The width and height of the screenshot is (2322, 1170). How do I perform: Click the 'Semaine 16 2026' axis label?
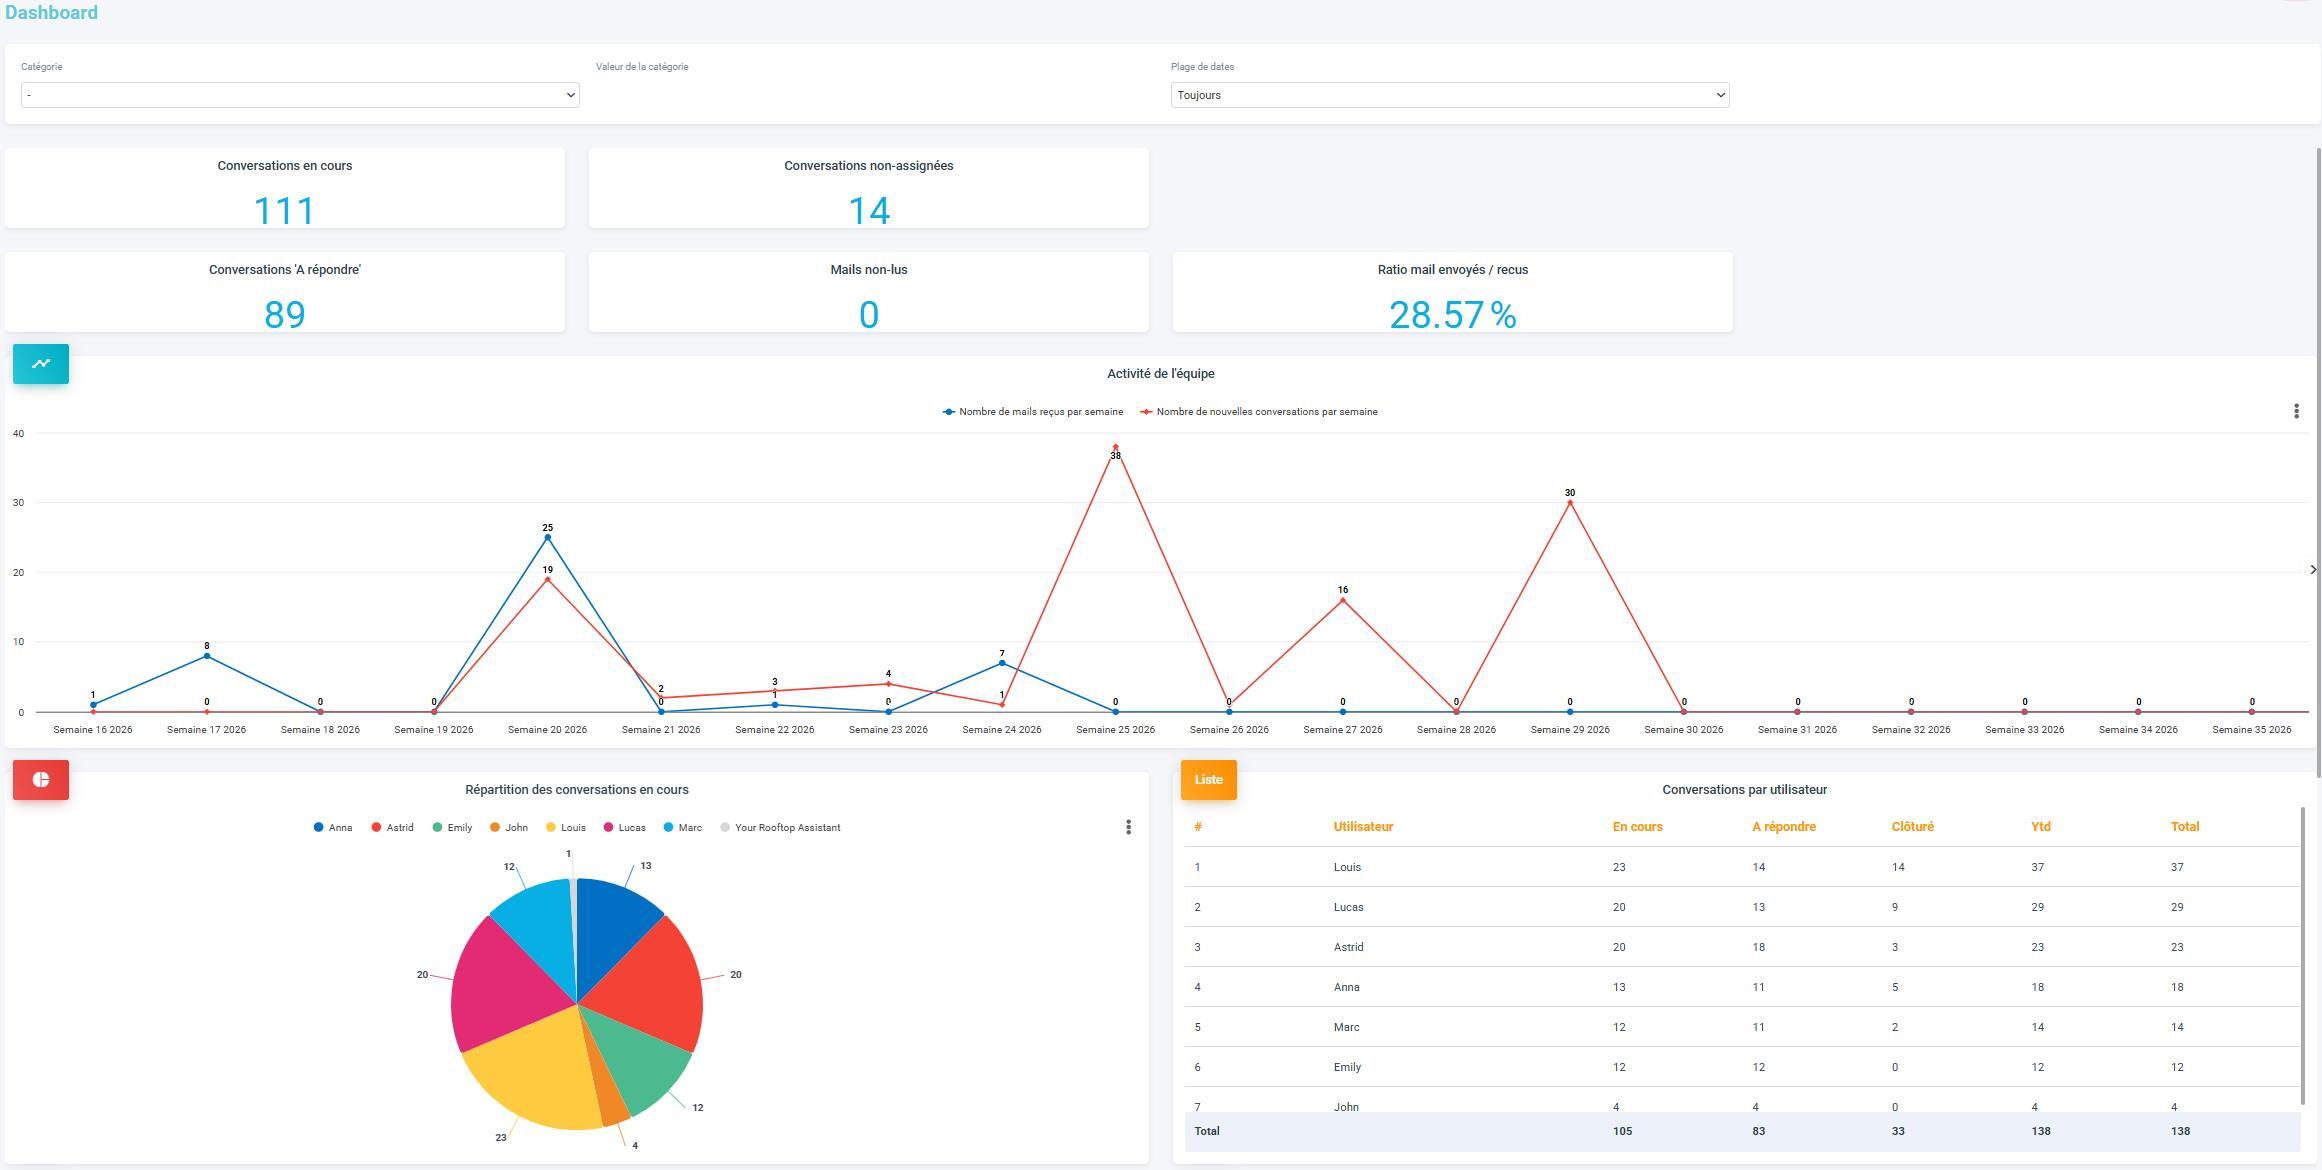pos(93,730)
